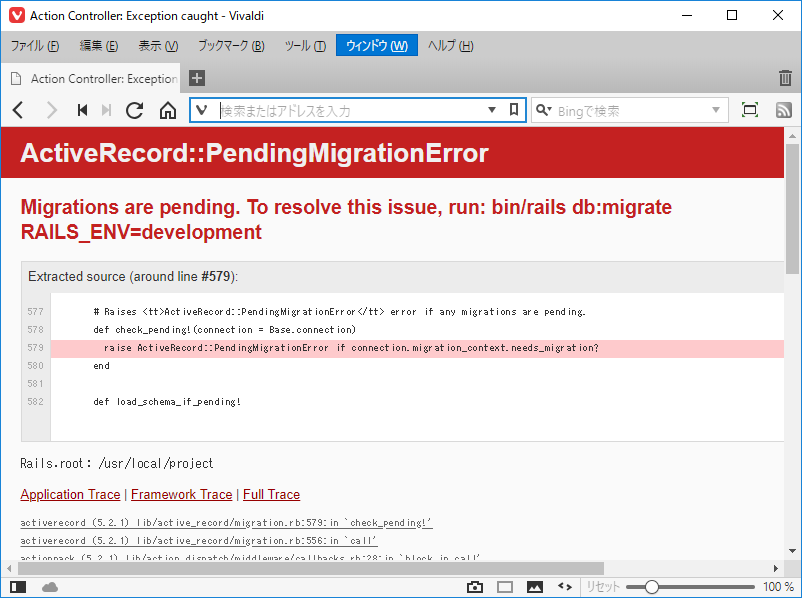Click 'Extracted source (around line #579)' text
The image size is (802, 598).
coord(133,277)
